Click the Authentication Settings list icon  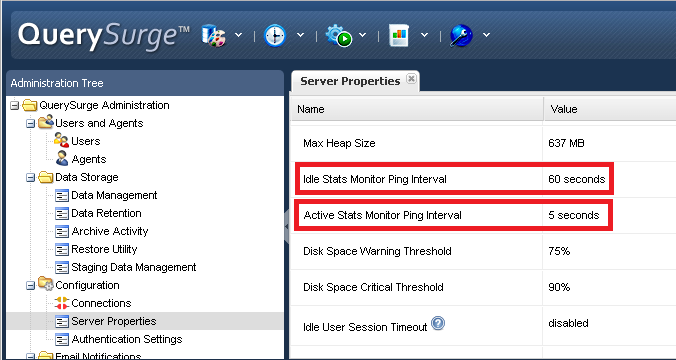point(62,340)
